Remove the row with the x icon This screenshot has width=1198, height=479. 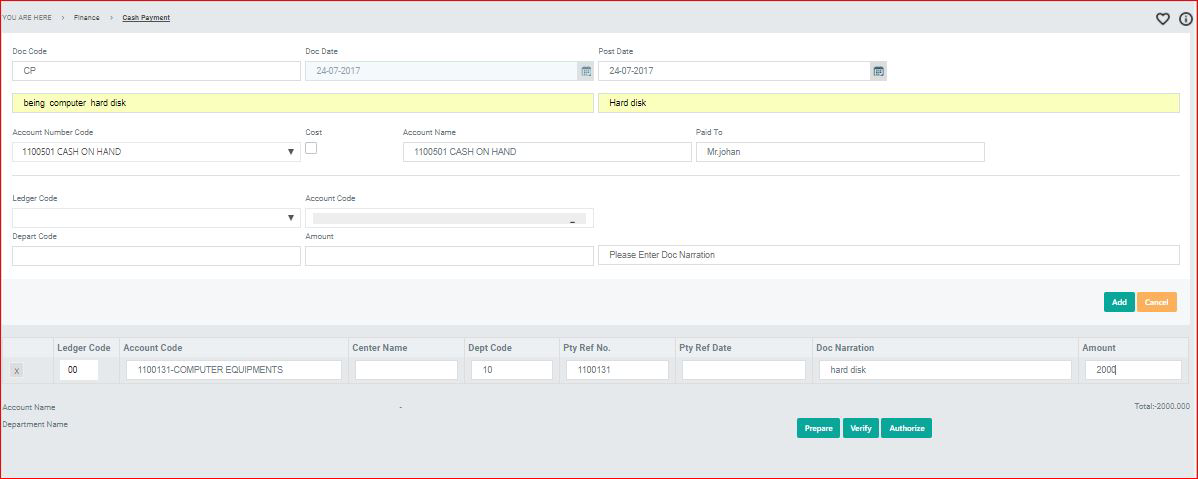coord(16,371)
